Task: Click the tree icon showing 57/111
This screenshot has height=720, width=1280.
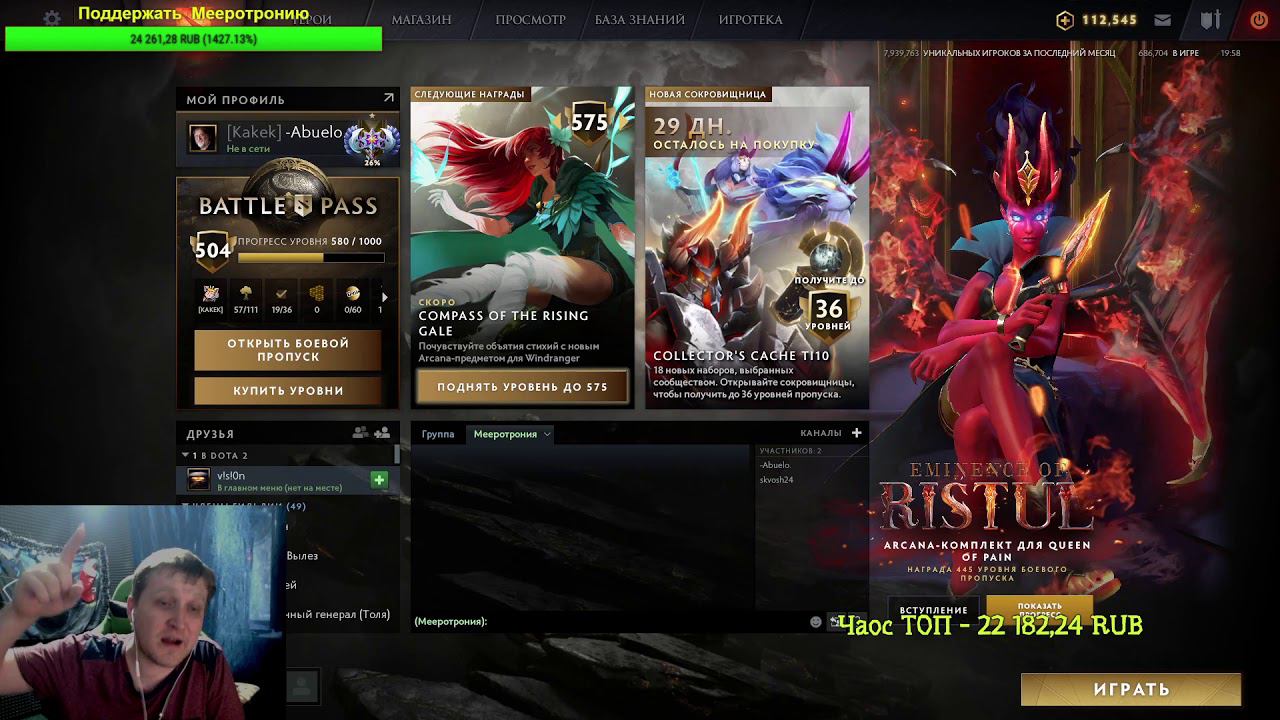Action: (x=246, y=298)
